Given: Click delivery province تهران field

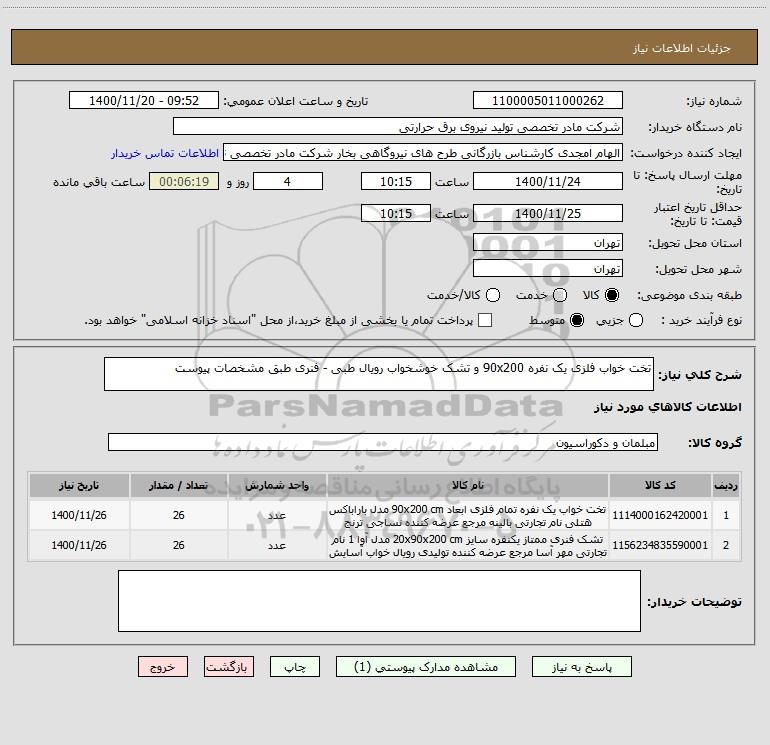Looking at the screenshot, I should pyautogui.click(x=548, y=243).
